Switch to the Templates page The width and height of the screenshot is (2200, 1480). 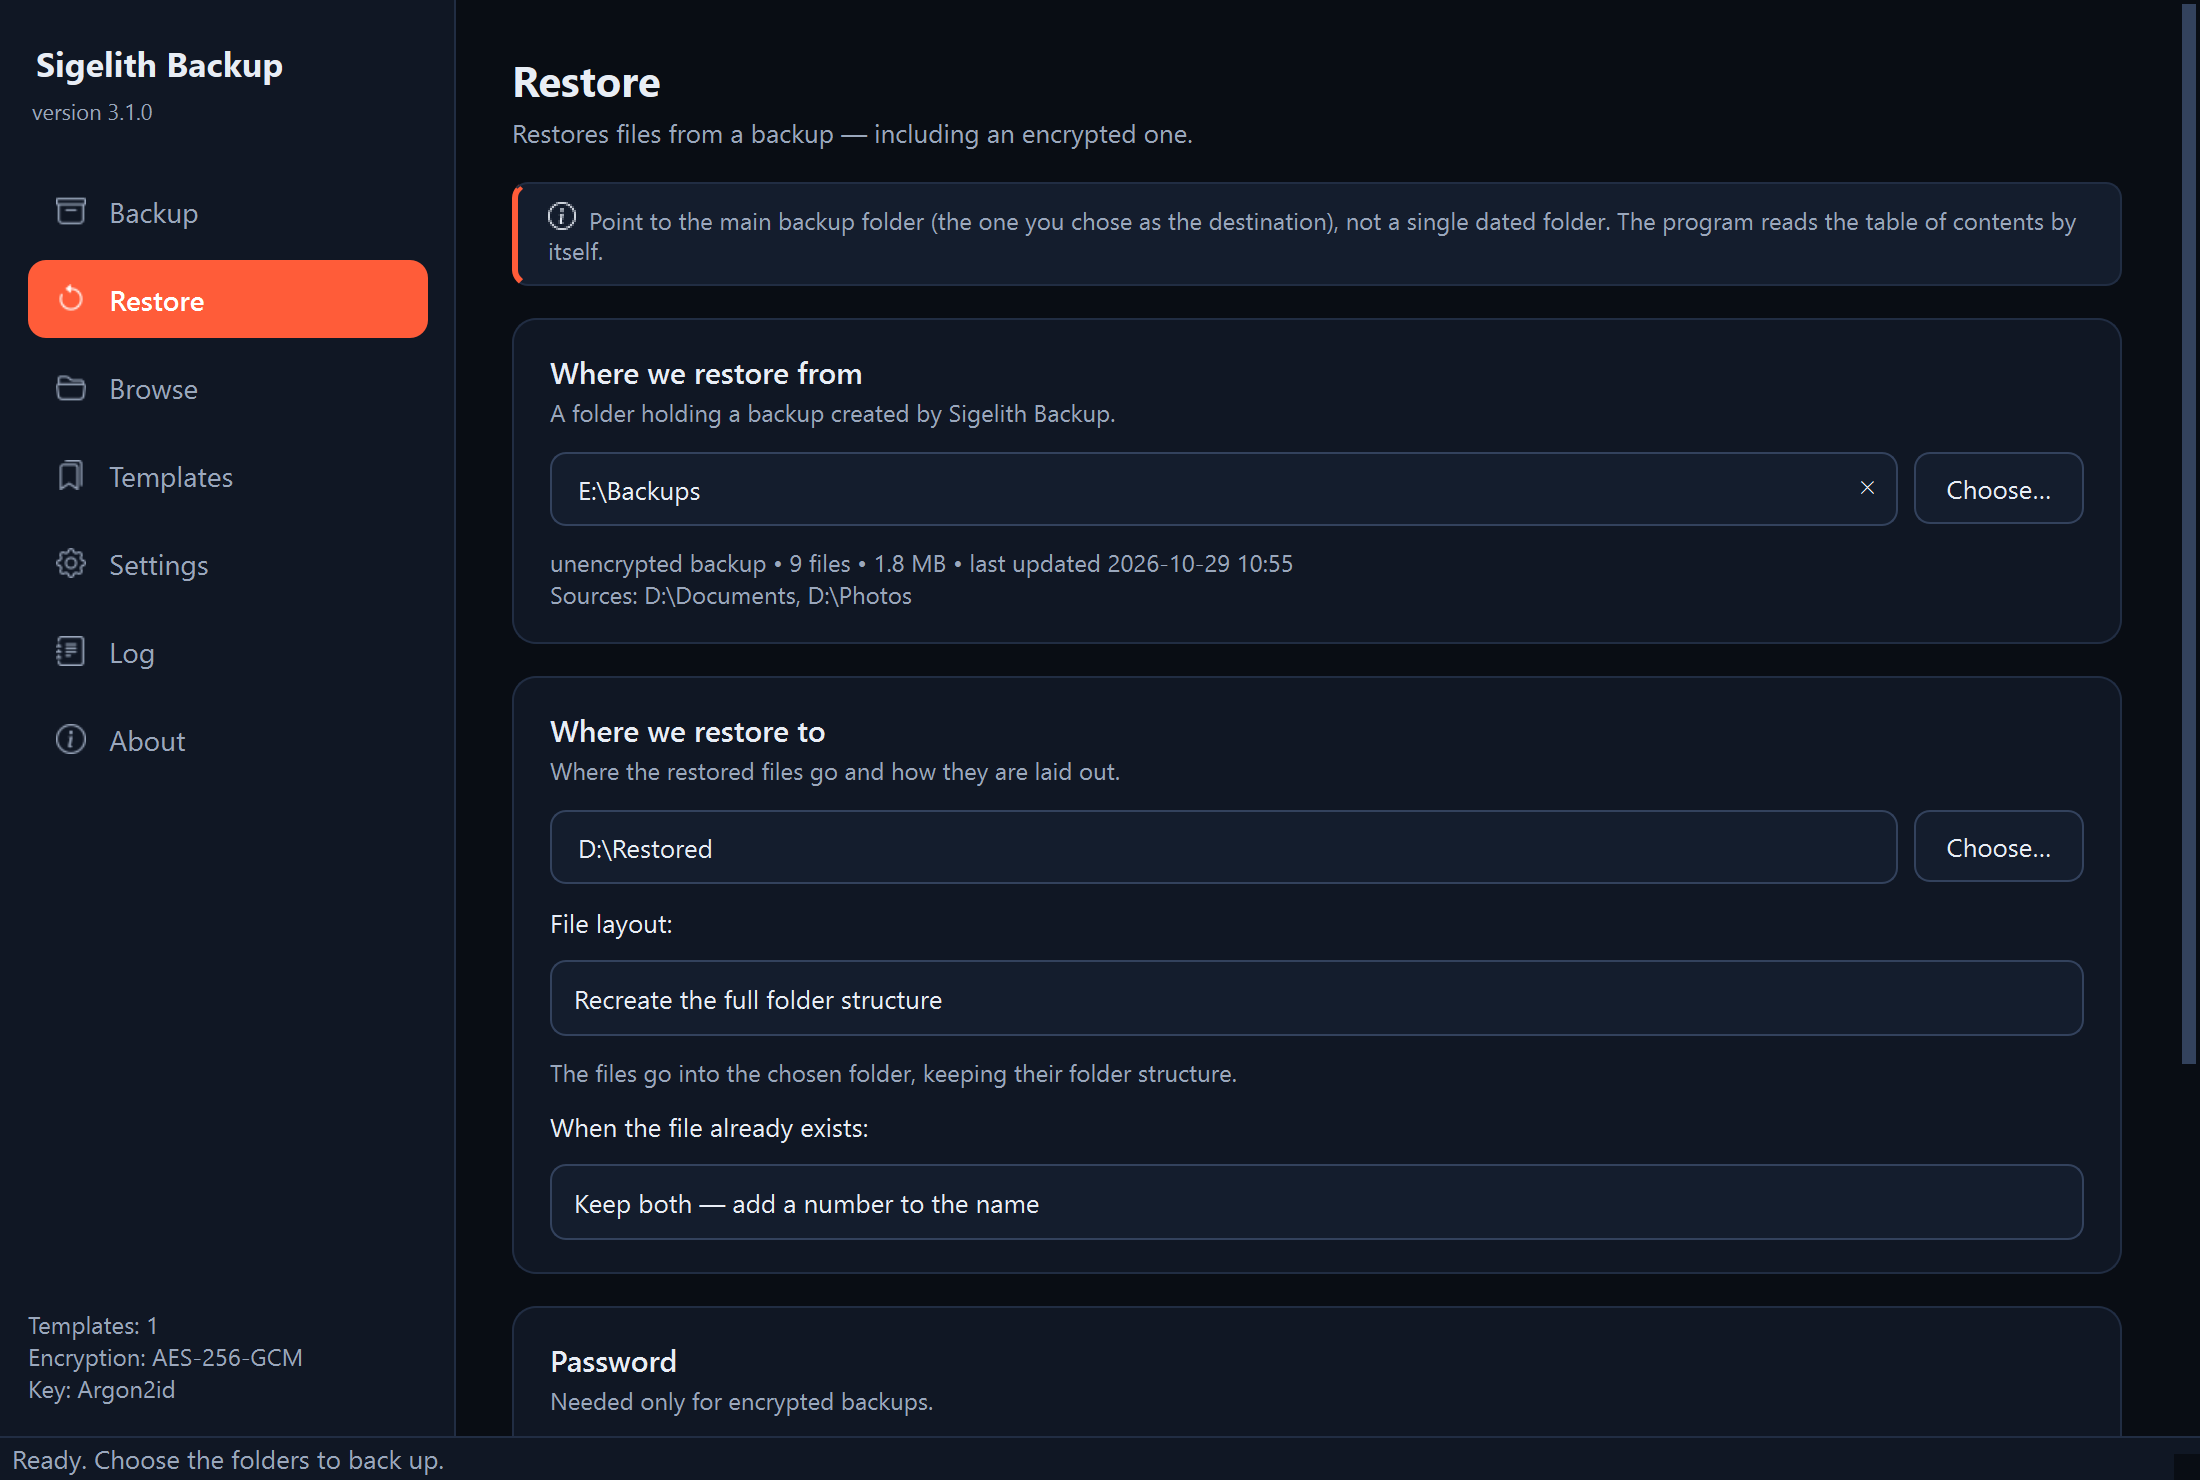(x=228, y=476)
